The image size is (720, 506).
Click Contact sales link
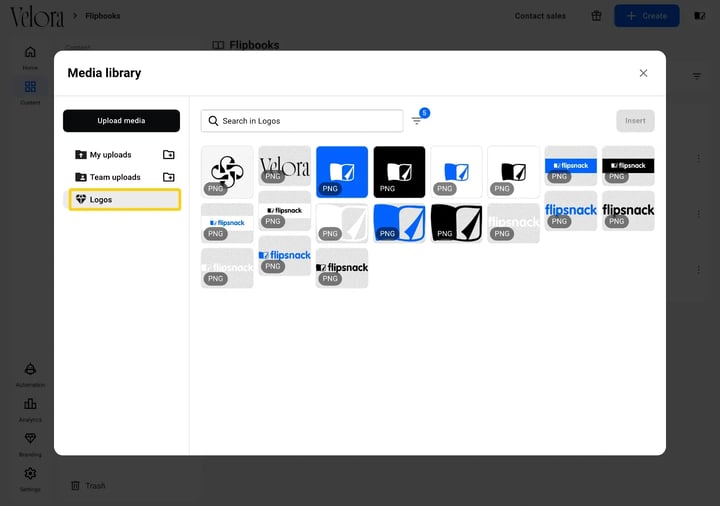[x=540, y=16]
